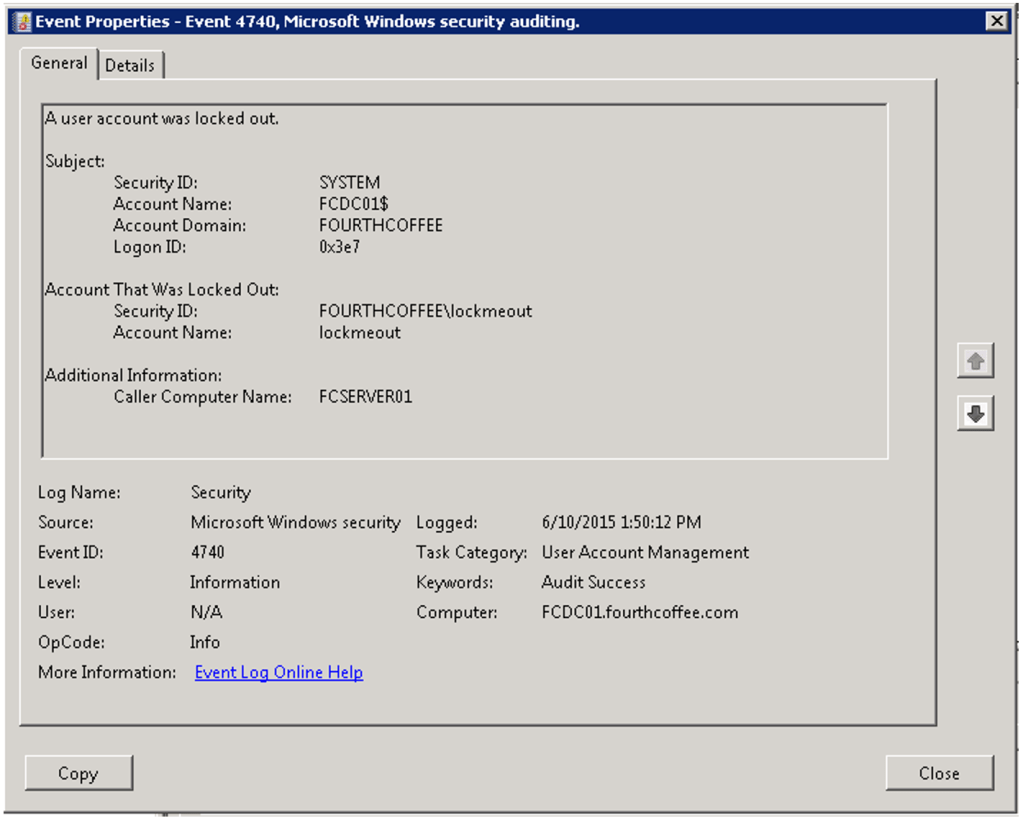Viewport: 1023px width, 818px height.
Task: Close the Event Properties window with X
Action: pos(995,21)
